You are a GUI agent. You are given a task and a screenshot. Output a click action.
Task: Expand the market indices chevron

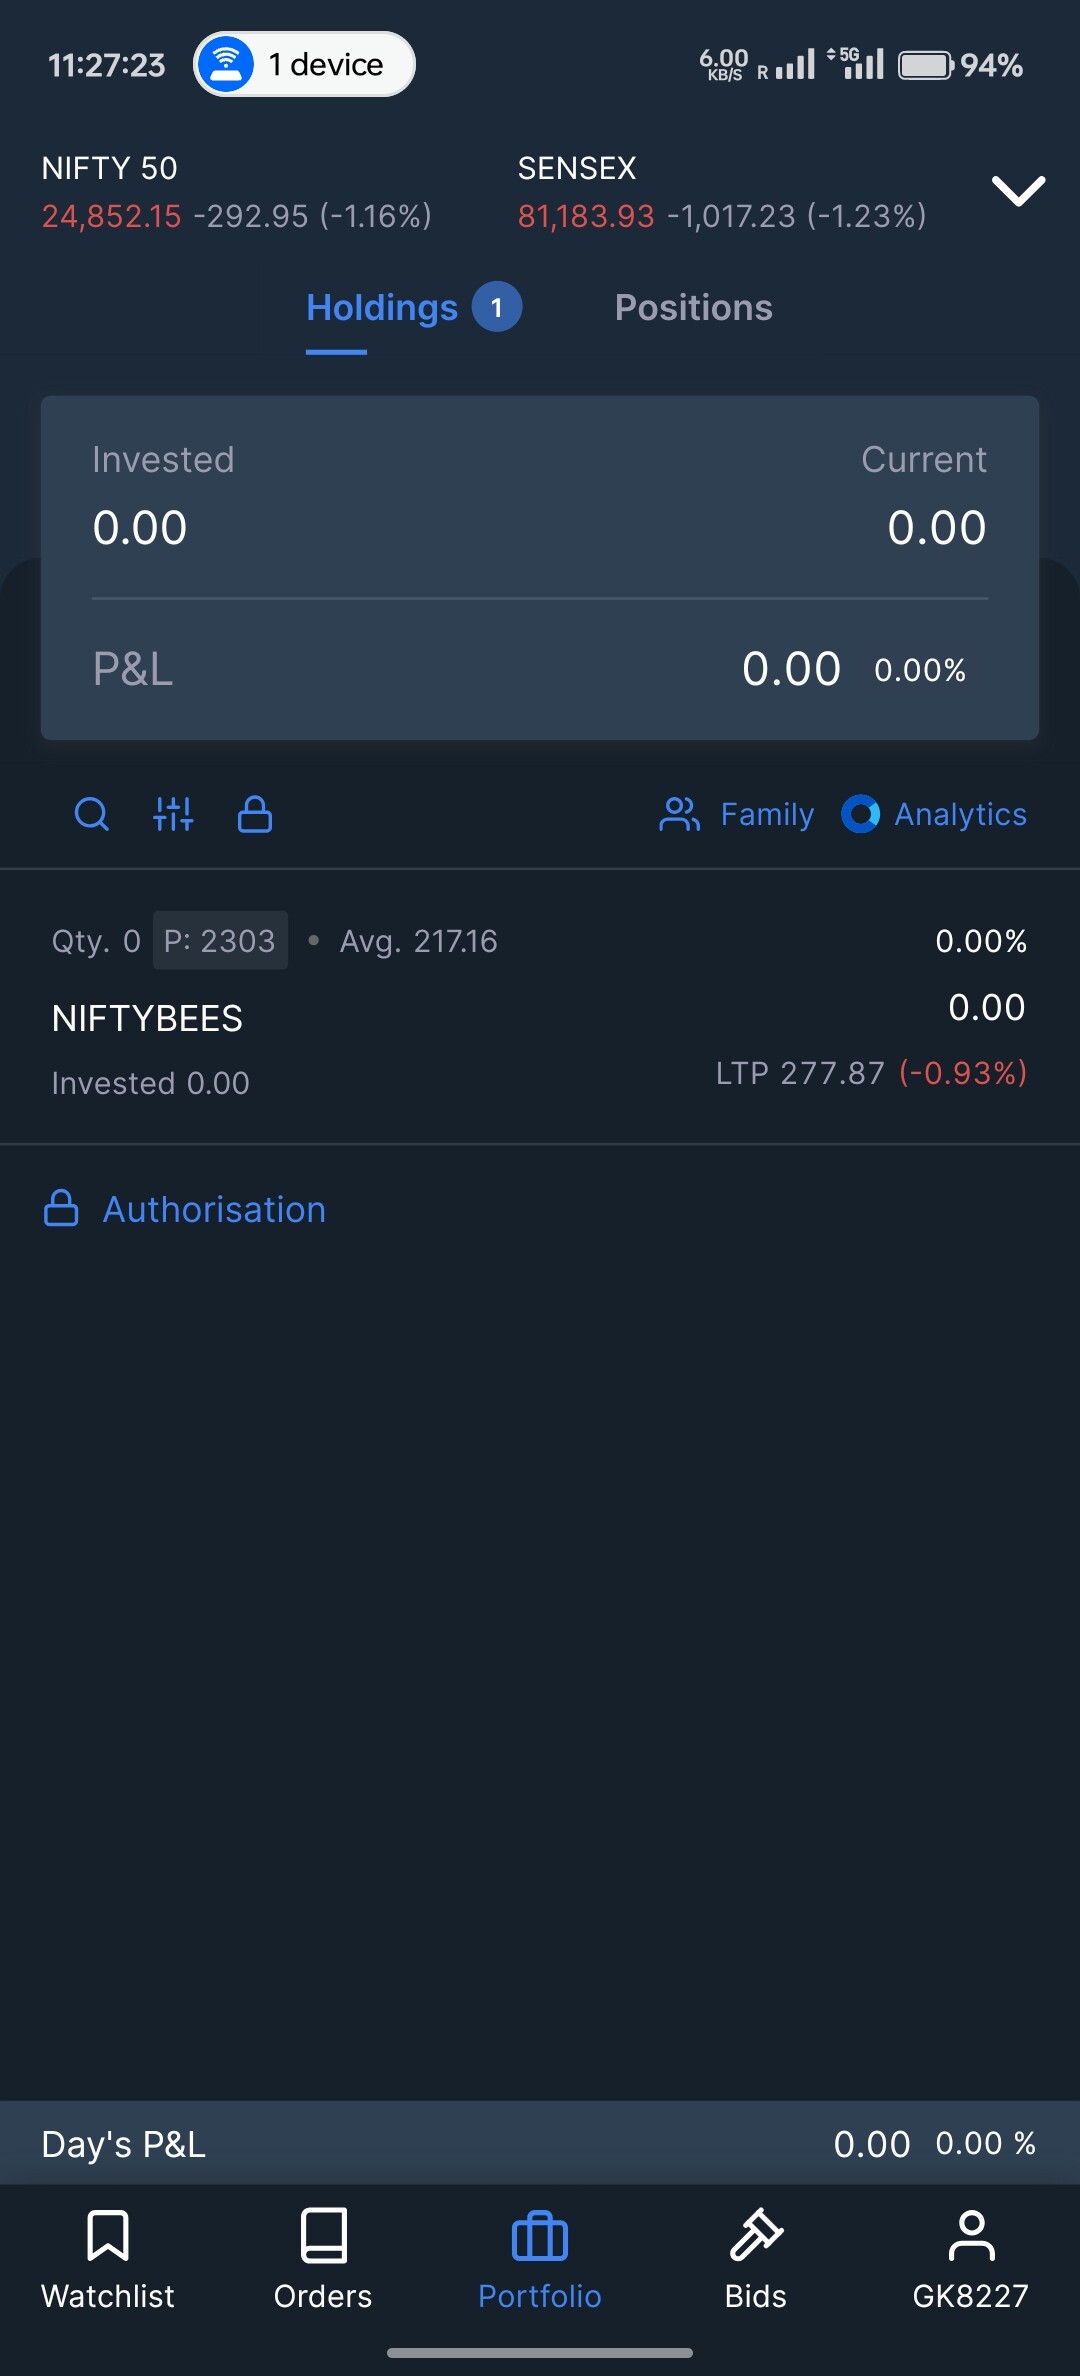pos(1018,190)
